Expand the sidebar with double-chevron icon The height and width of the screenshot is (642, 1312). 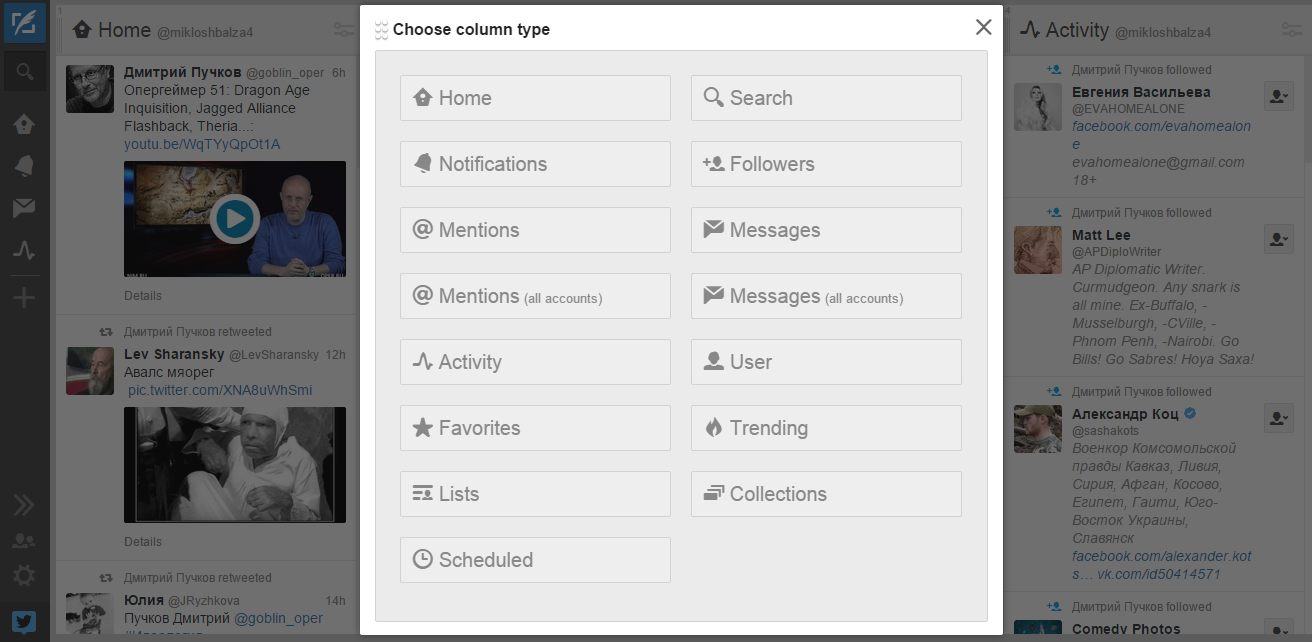(24, 505)
